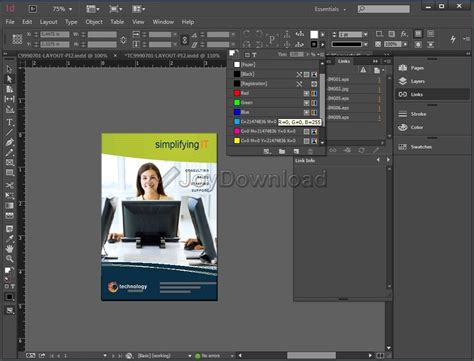Select the Line tool
The image size is (474, 361).
(x=9, y=132)
